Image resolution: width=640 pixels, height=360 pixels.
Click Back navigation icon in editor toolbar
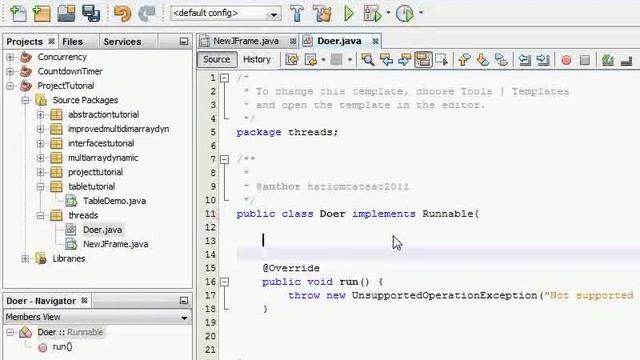(311, 60)
